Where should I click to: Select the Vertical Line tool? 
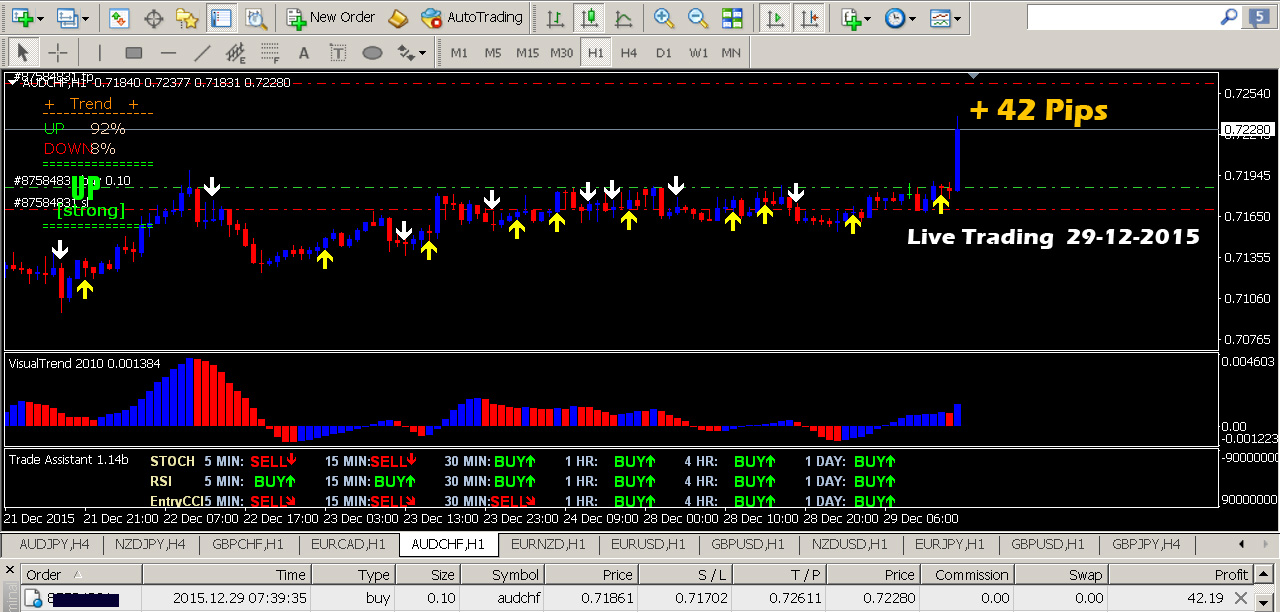coord(99,52)
